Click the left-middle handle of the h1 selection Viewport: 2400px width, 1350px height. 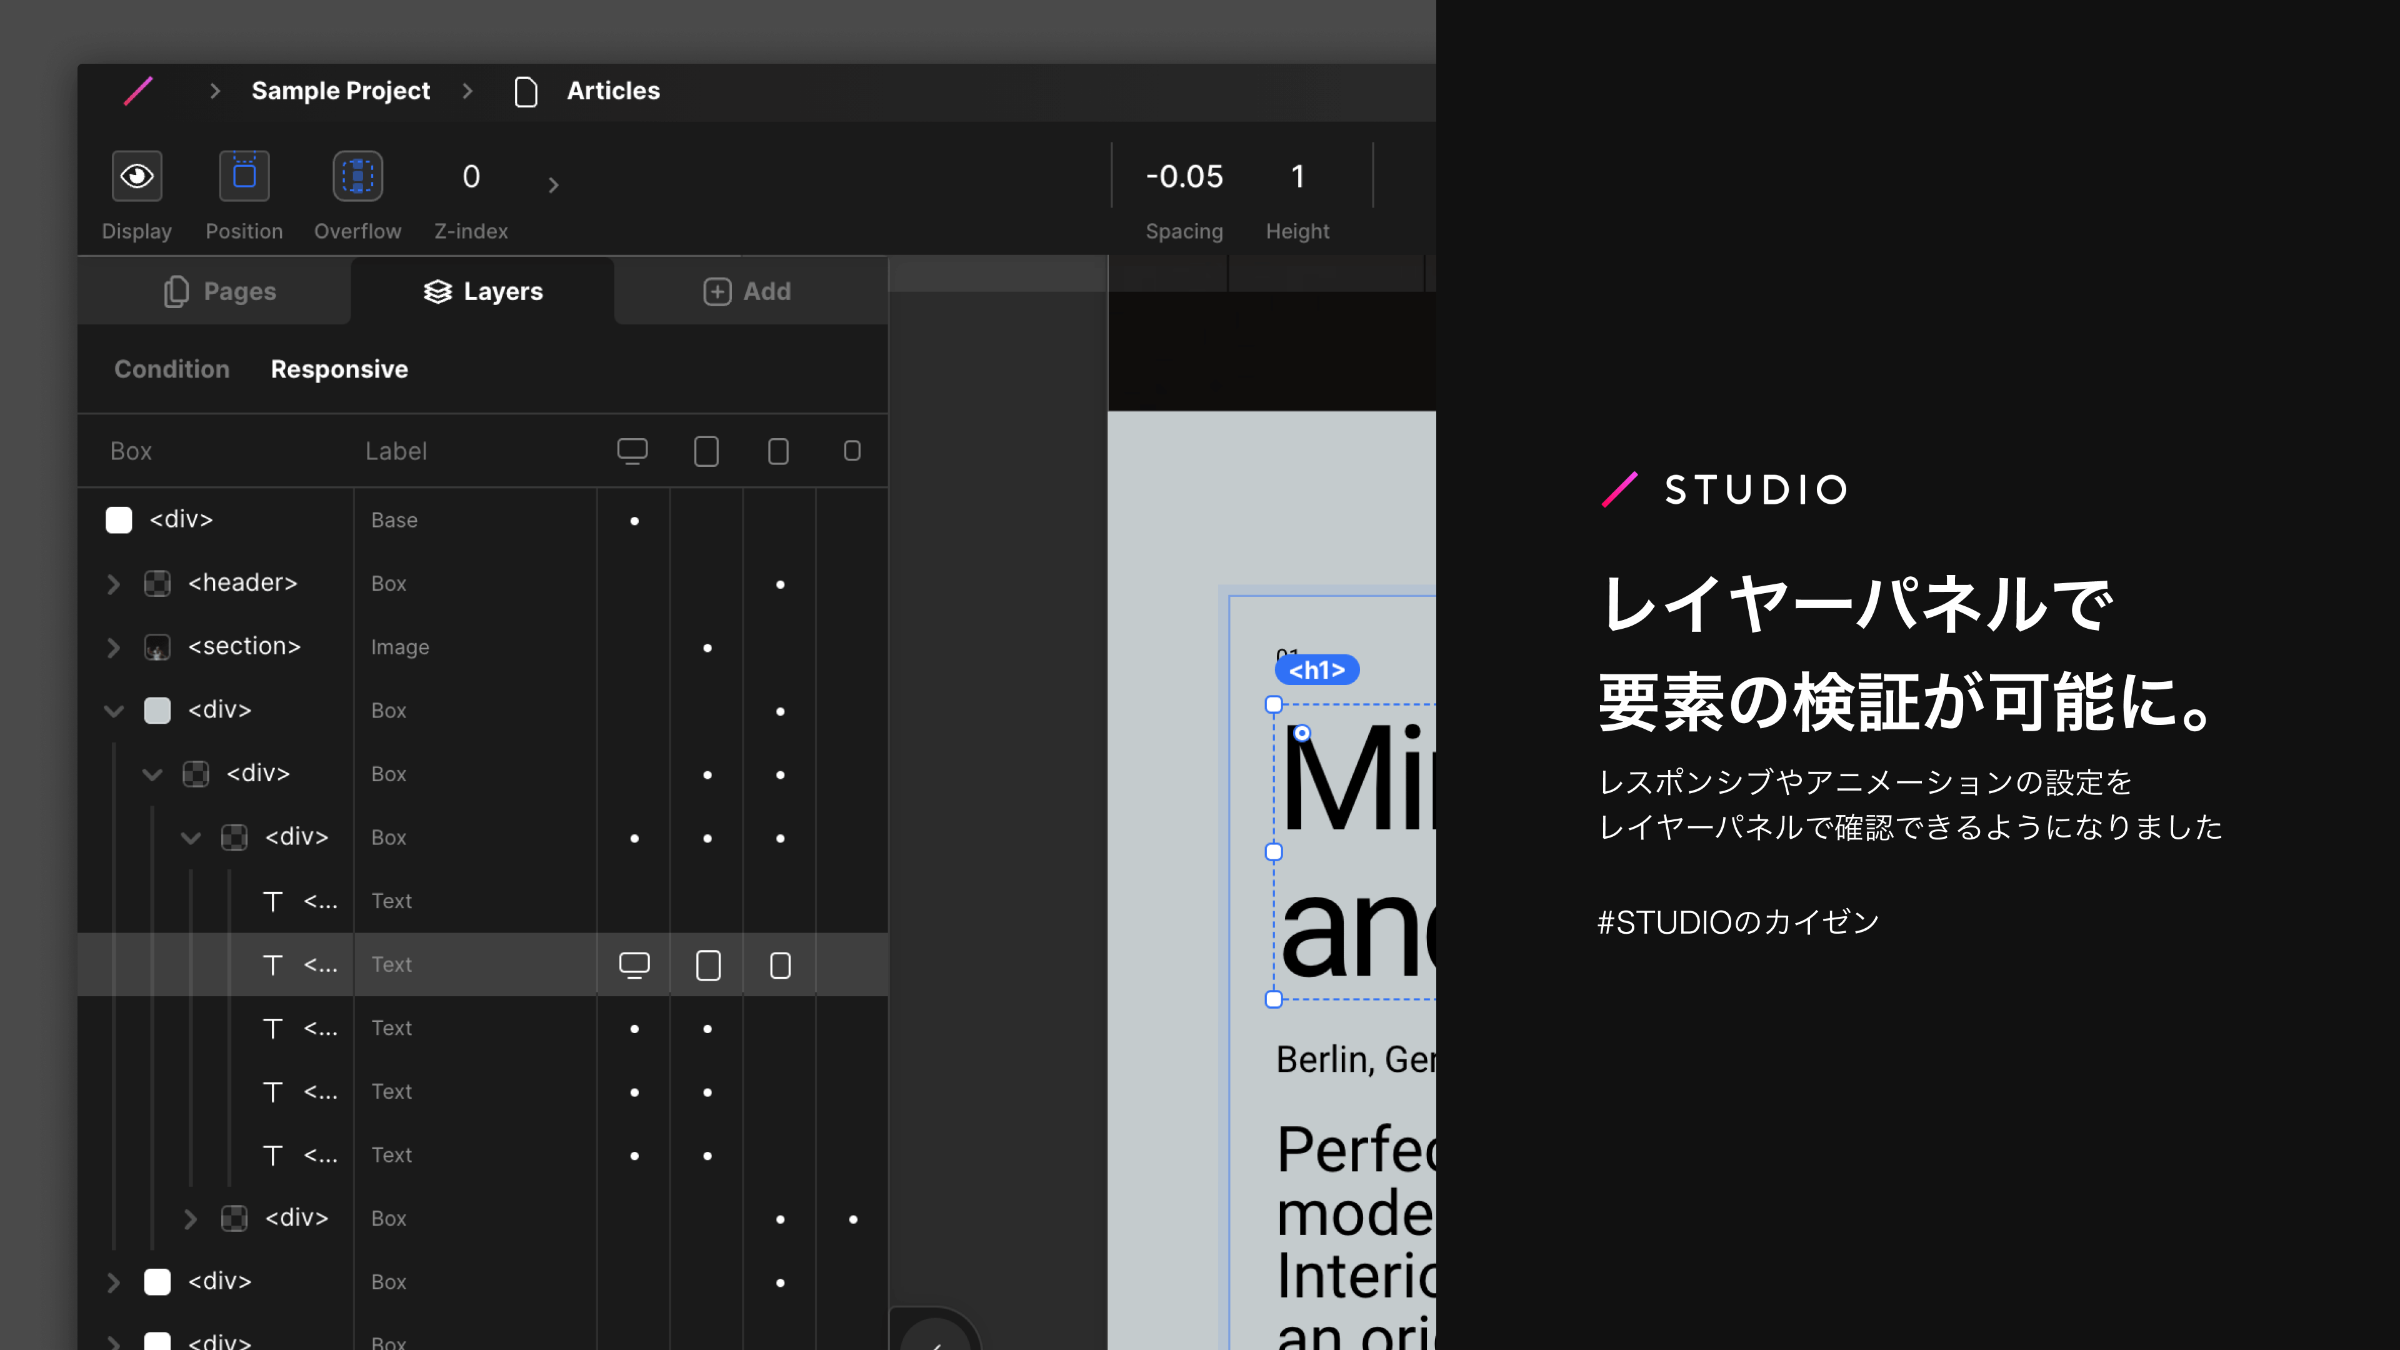pos(1274,852)
